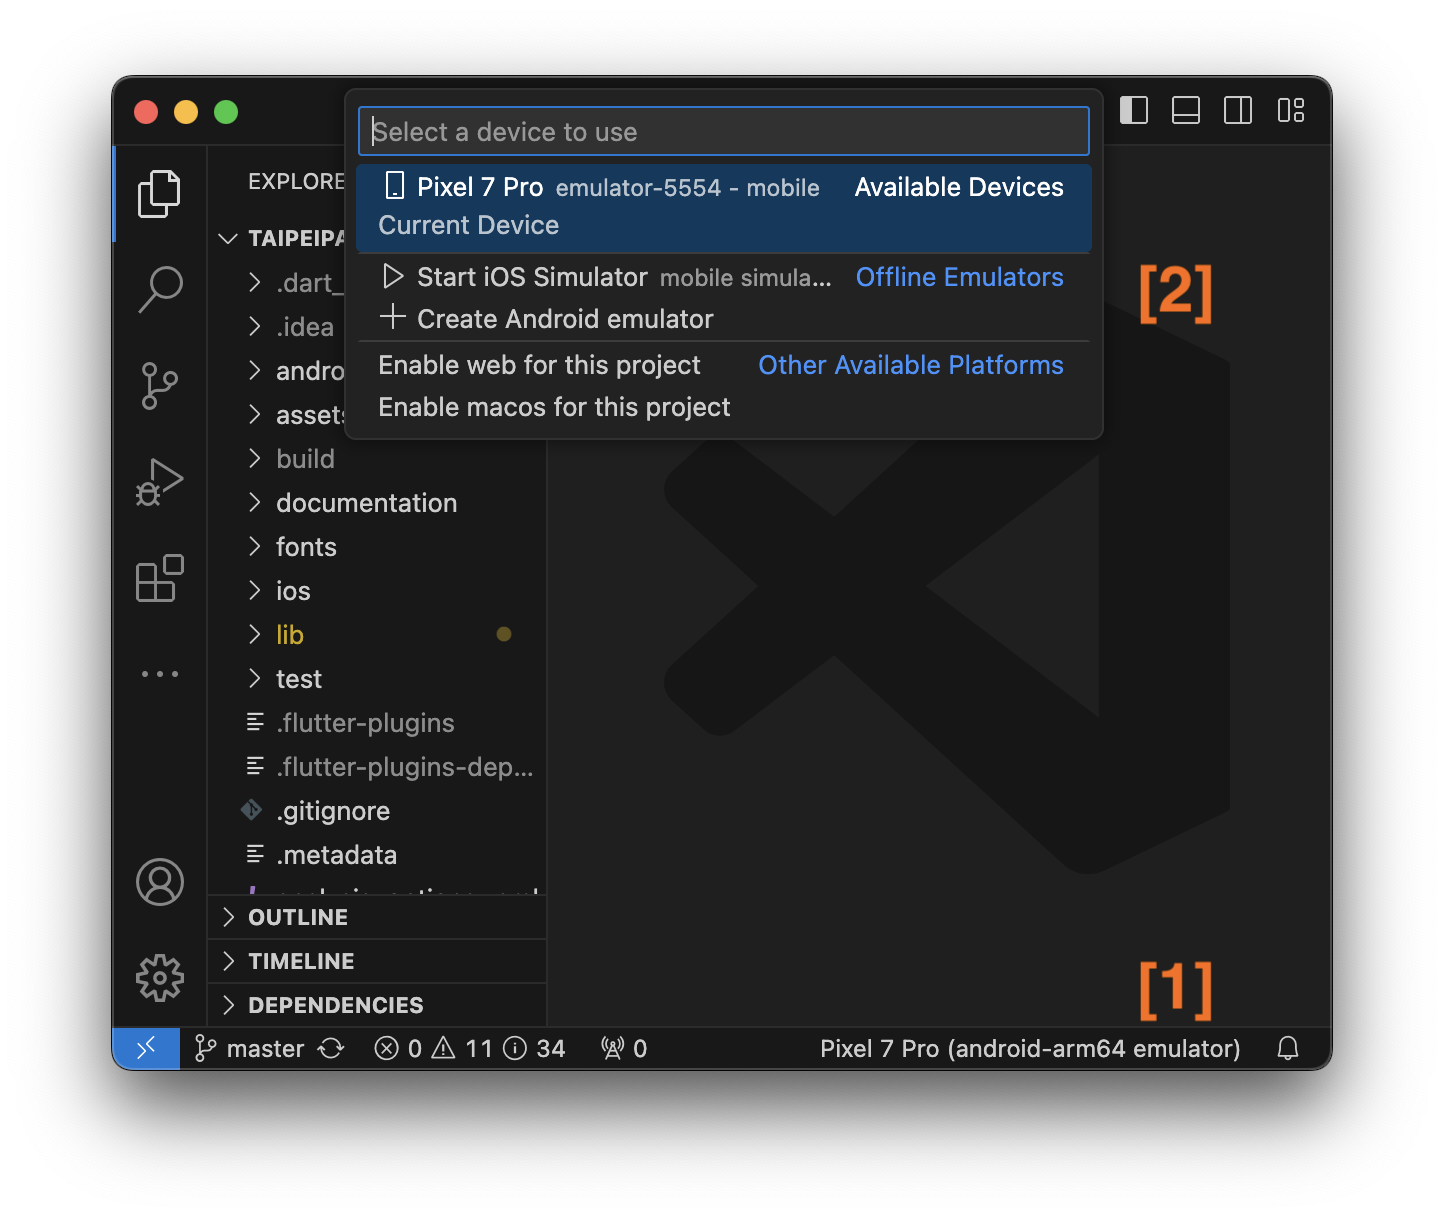The width and height of the screenshot is (1444, 1218).
Task: Focus the Select a device to use field
Action: click(x=724, y=132)
